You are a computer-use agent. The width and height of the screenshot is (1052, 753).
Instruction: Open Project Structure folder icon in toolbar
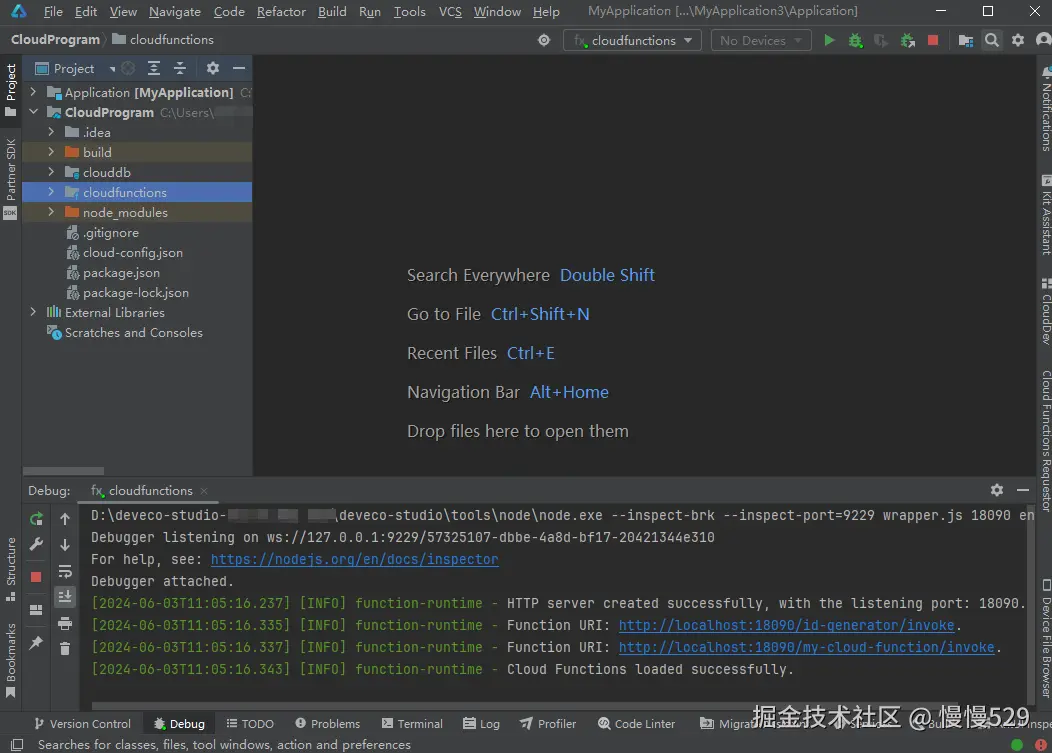[x=965, y=40]
